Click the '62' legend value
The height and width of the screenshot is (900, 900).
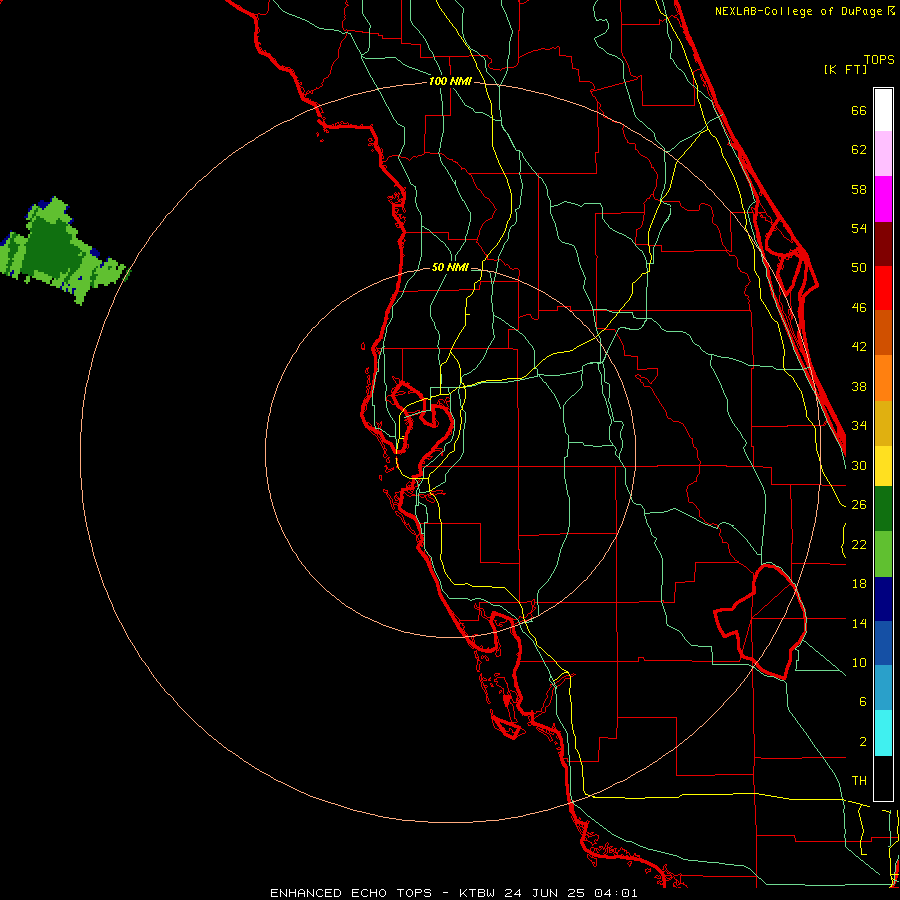859,150
